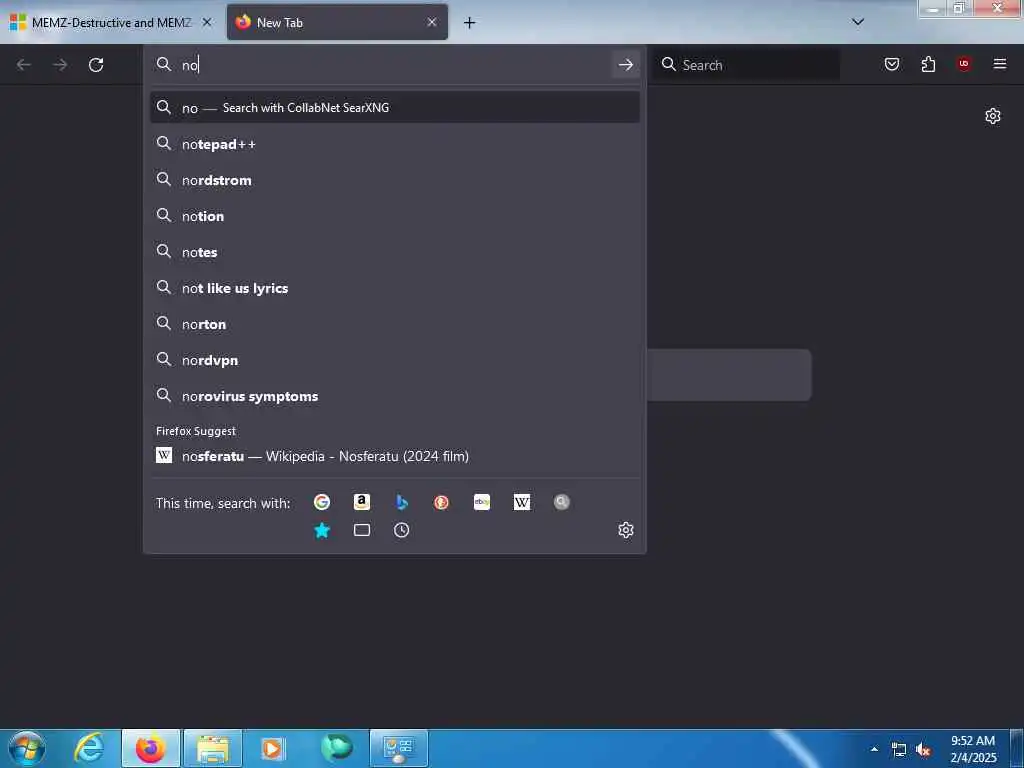Click the muted volume tray icon
The height and width of the screenshot is (768, 1024).
923,750
